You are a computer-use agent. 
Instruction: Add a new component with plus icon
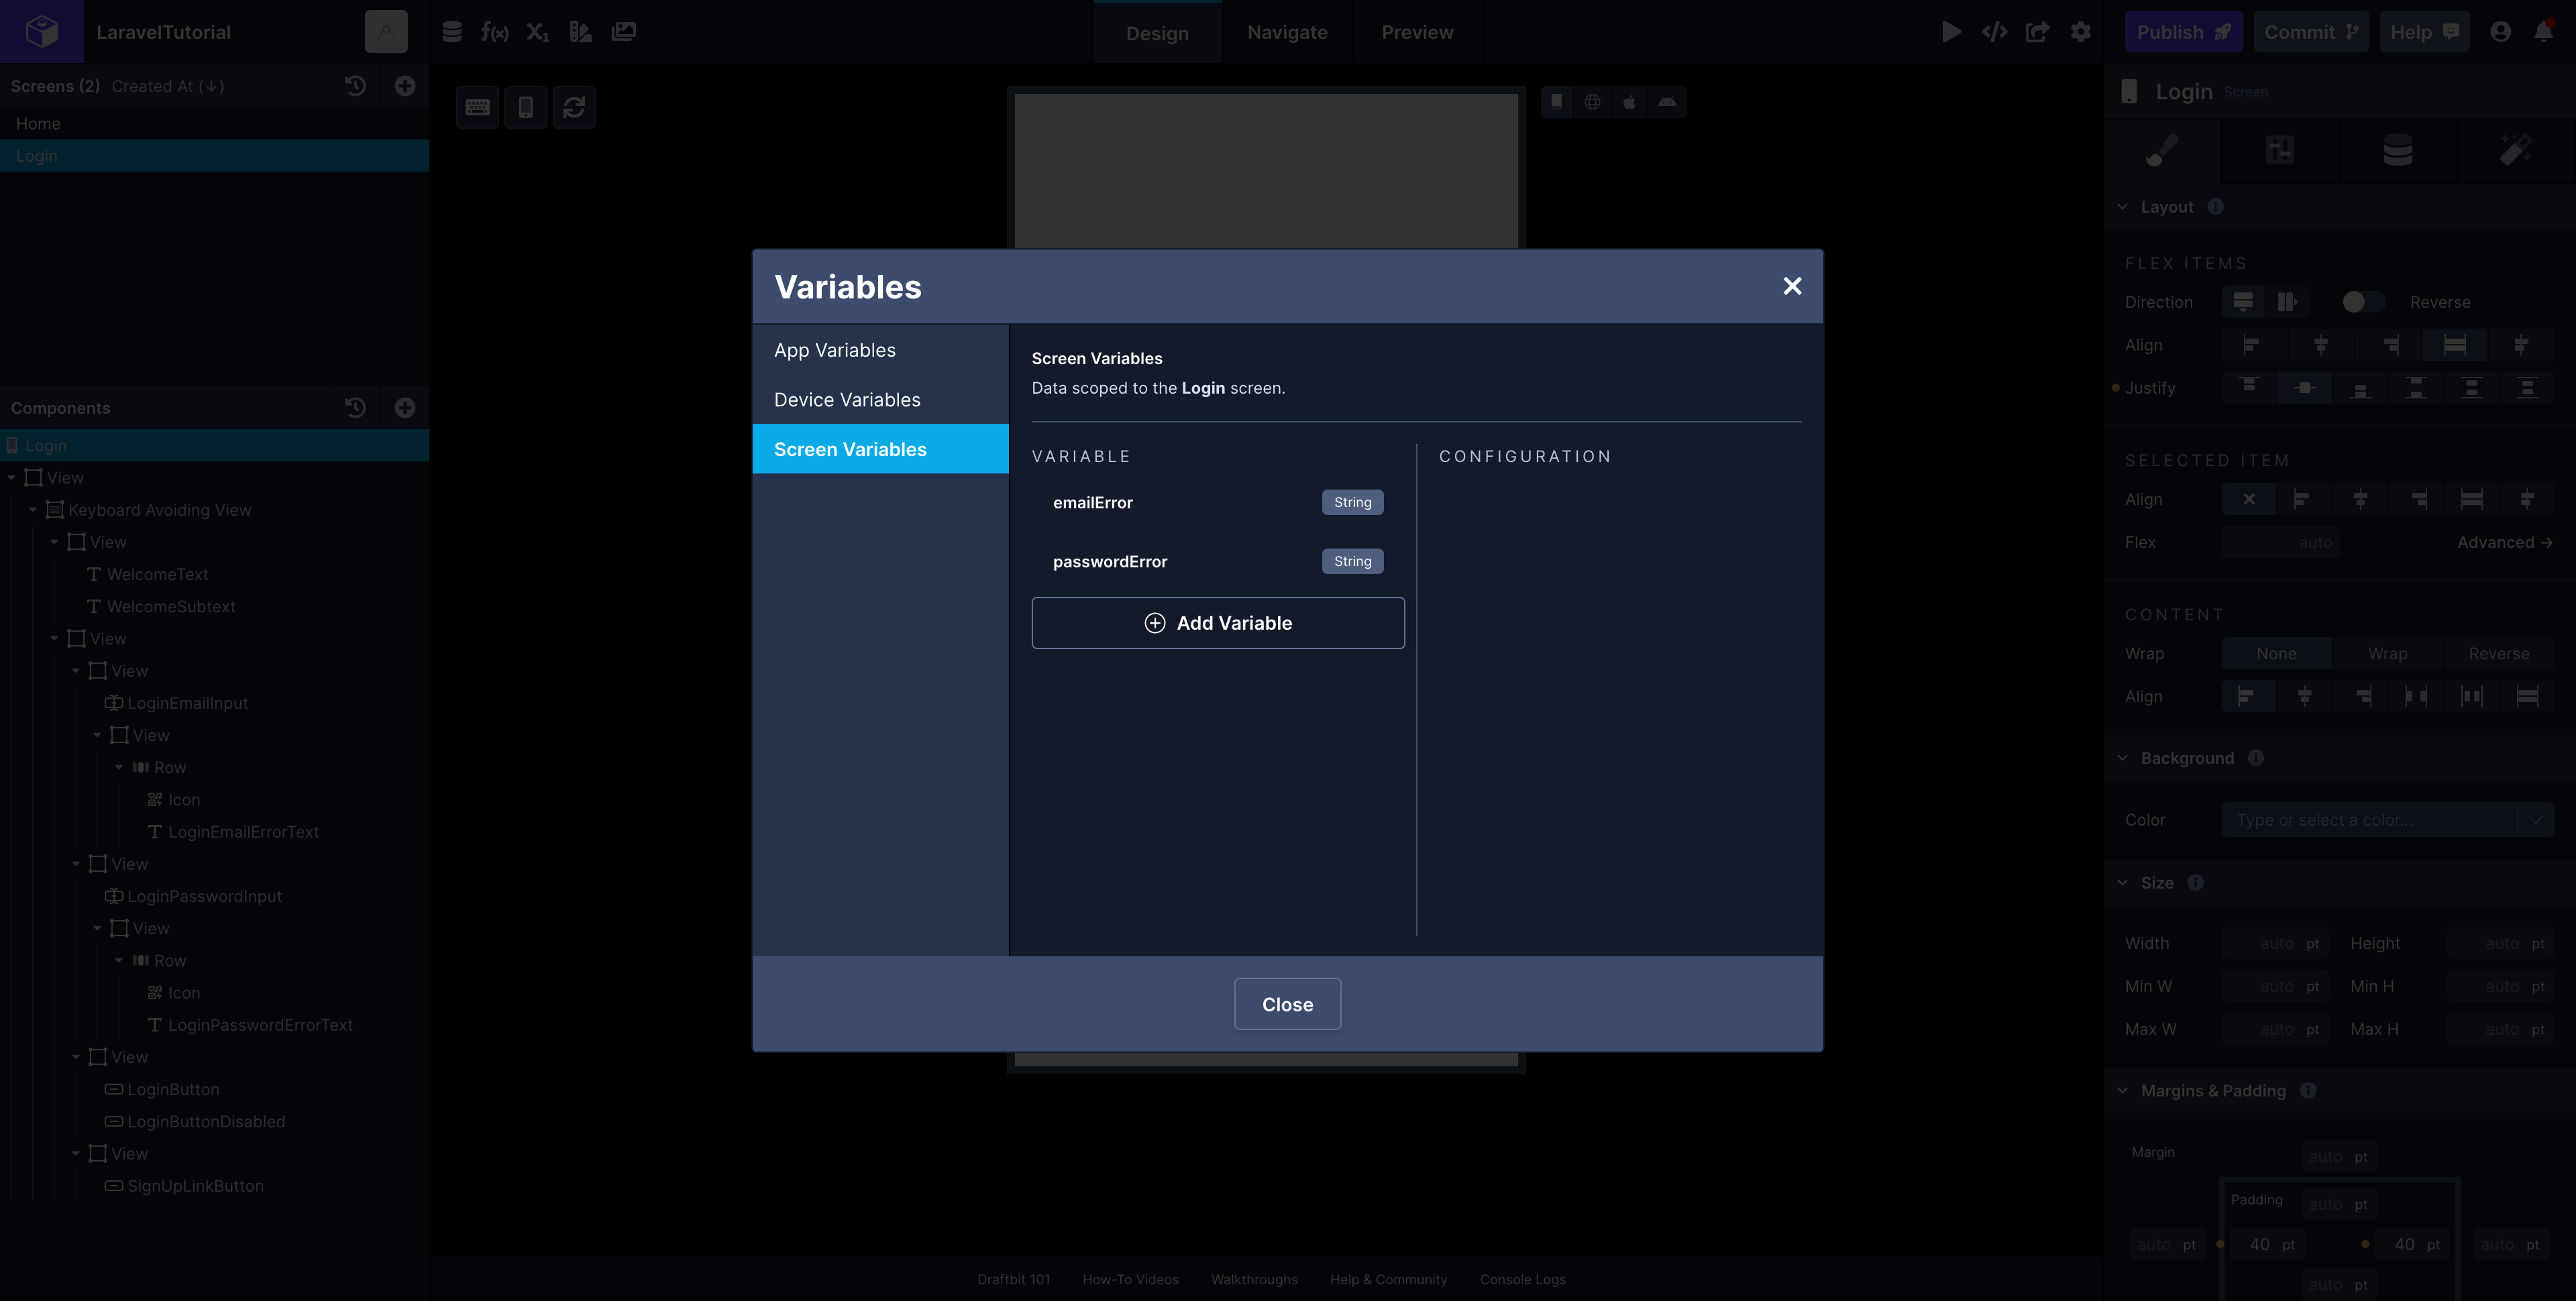[405, 408]
